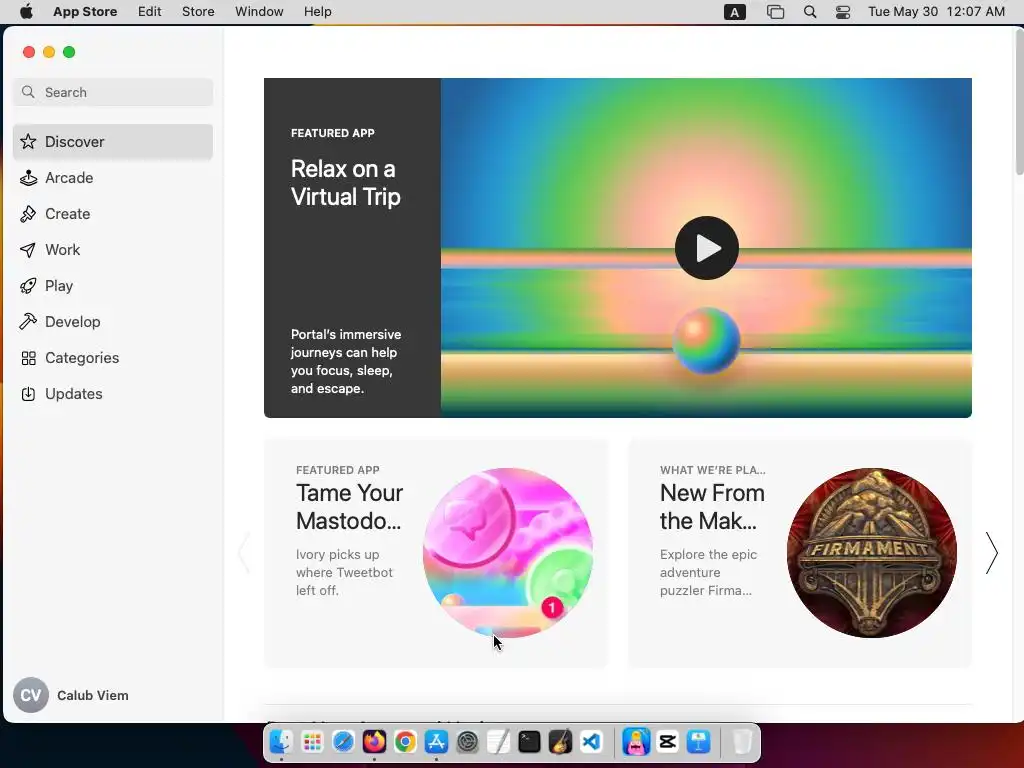Click the Search field in the sidebar

(x=113, y=92)
